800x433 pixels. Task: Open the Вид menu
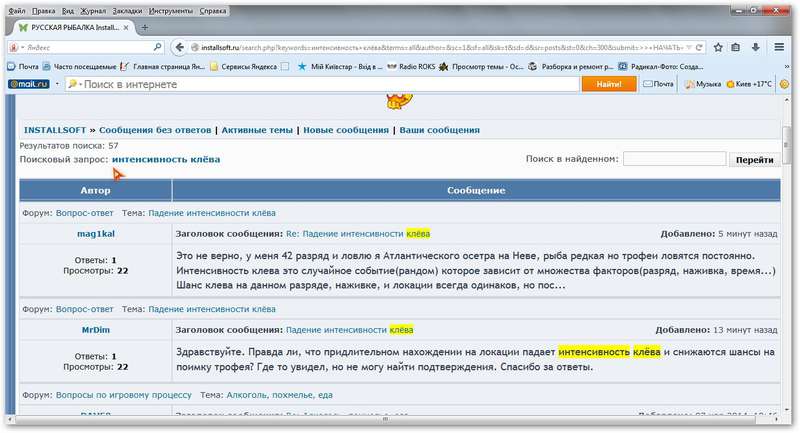tap(67, 11)
